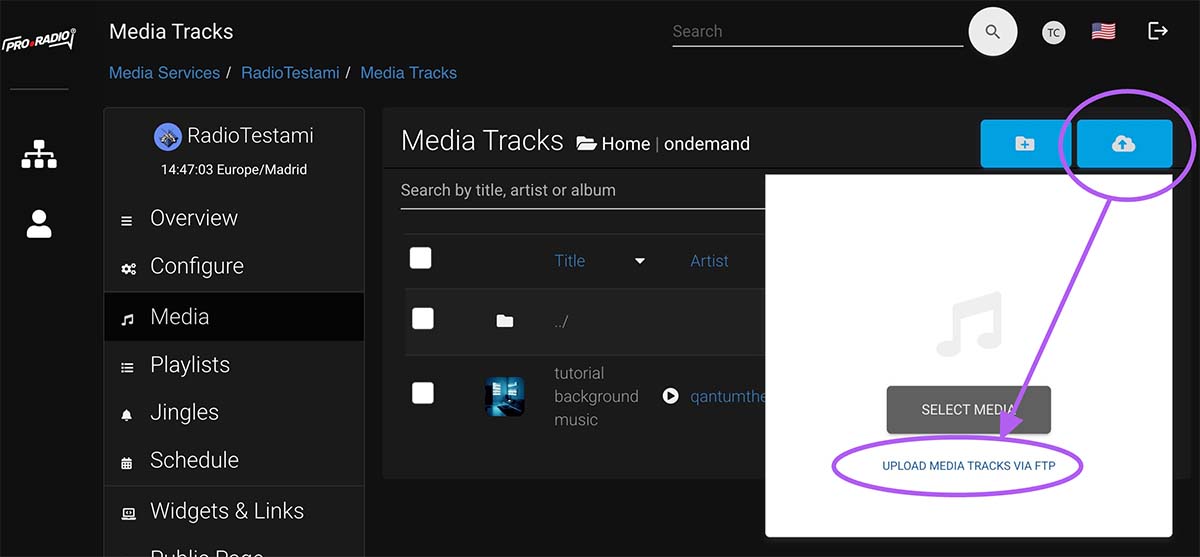This screenshot has width=1200, height=557.
Task: Click the tutorial background music title
Action: 596,396
